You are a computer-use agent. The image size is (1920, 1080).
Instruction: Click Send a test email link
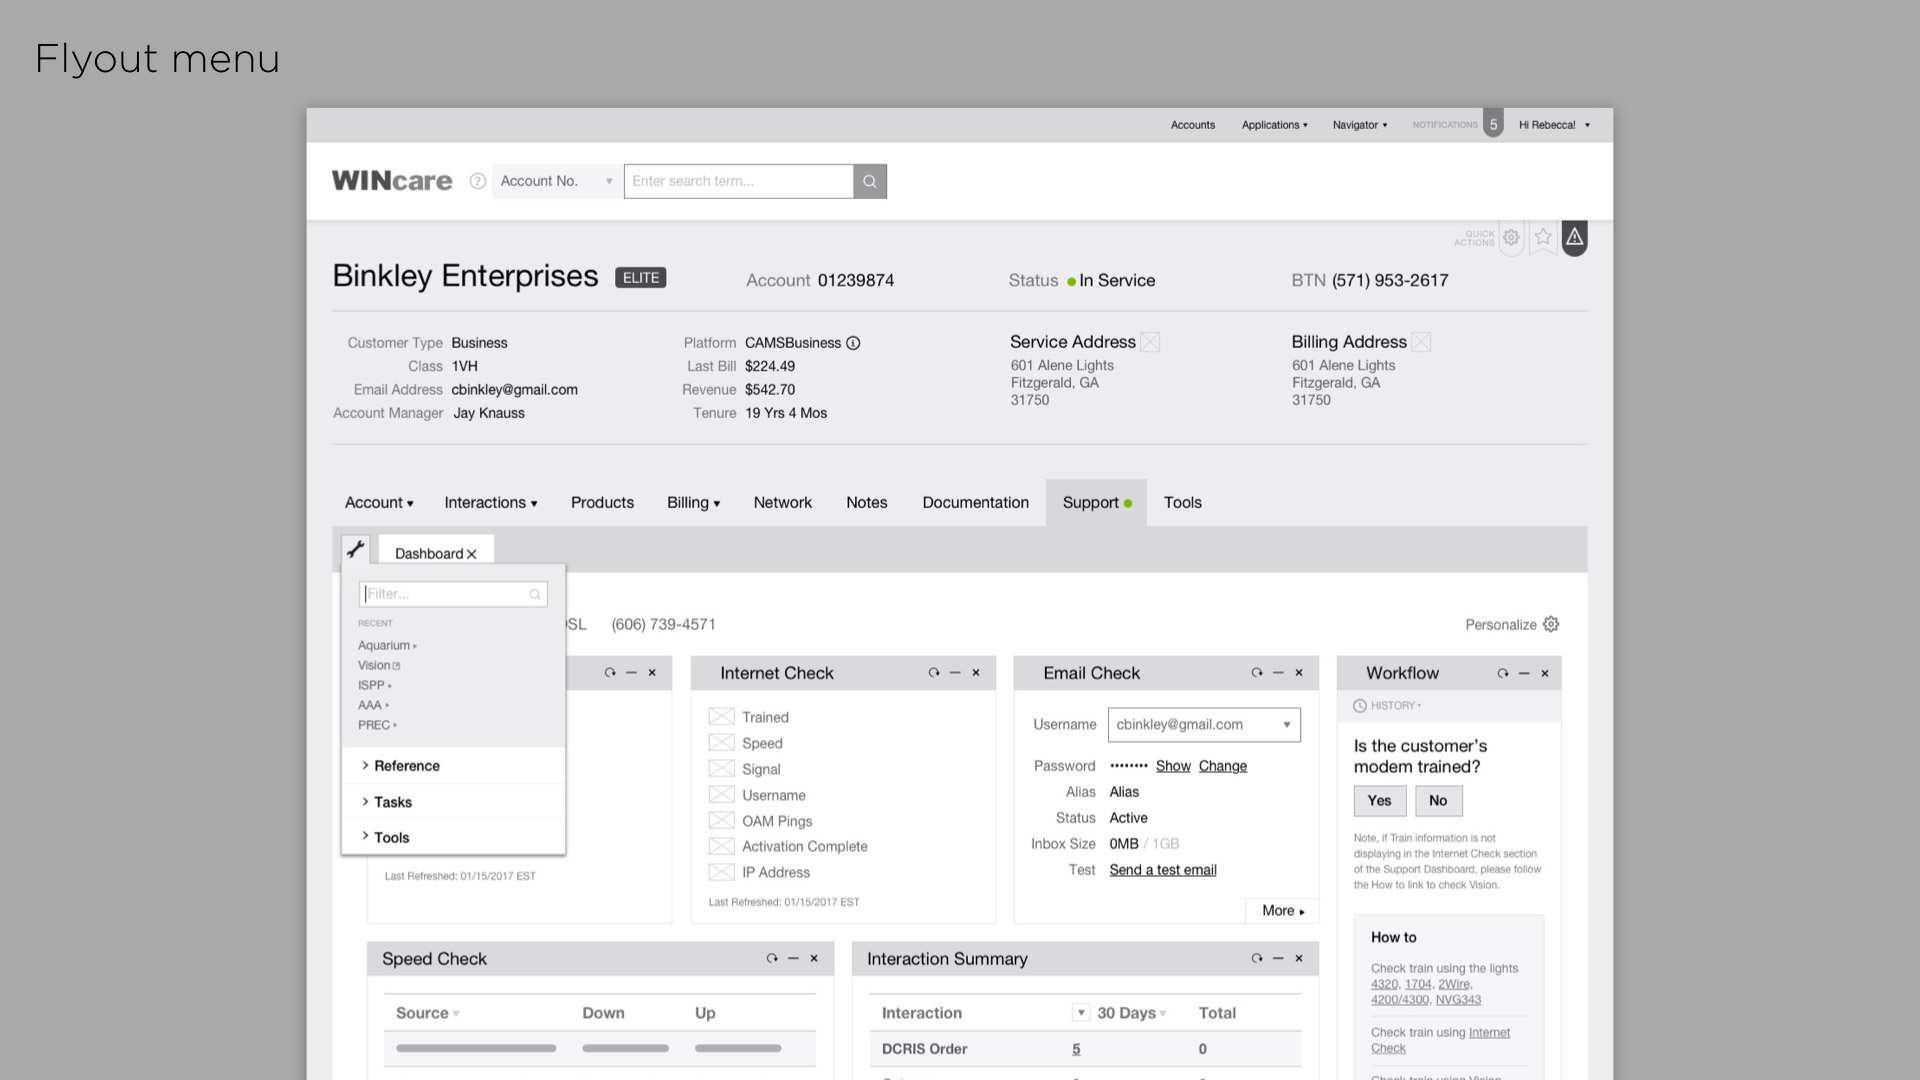1162,870
